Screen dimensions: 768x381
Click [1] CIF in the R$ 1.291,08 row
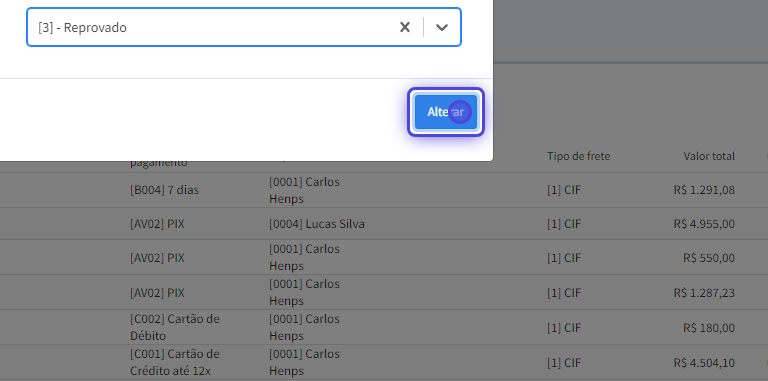pos(564,190)
